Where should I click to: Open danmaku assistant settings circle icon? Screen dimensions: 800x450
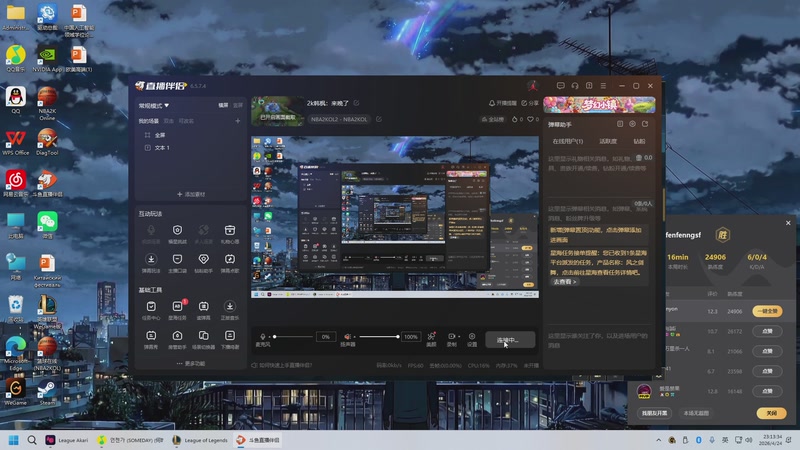(632, 124)
